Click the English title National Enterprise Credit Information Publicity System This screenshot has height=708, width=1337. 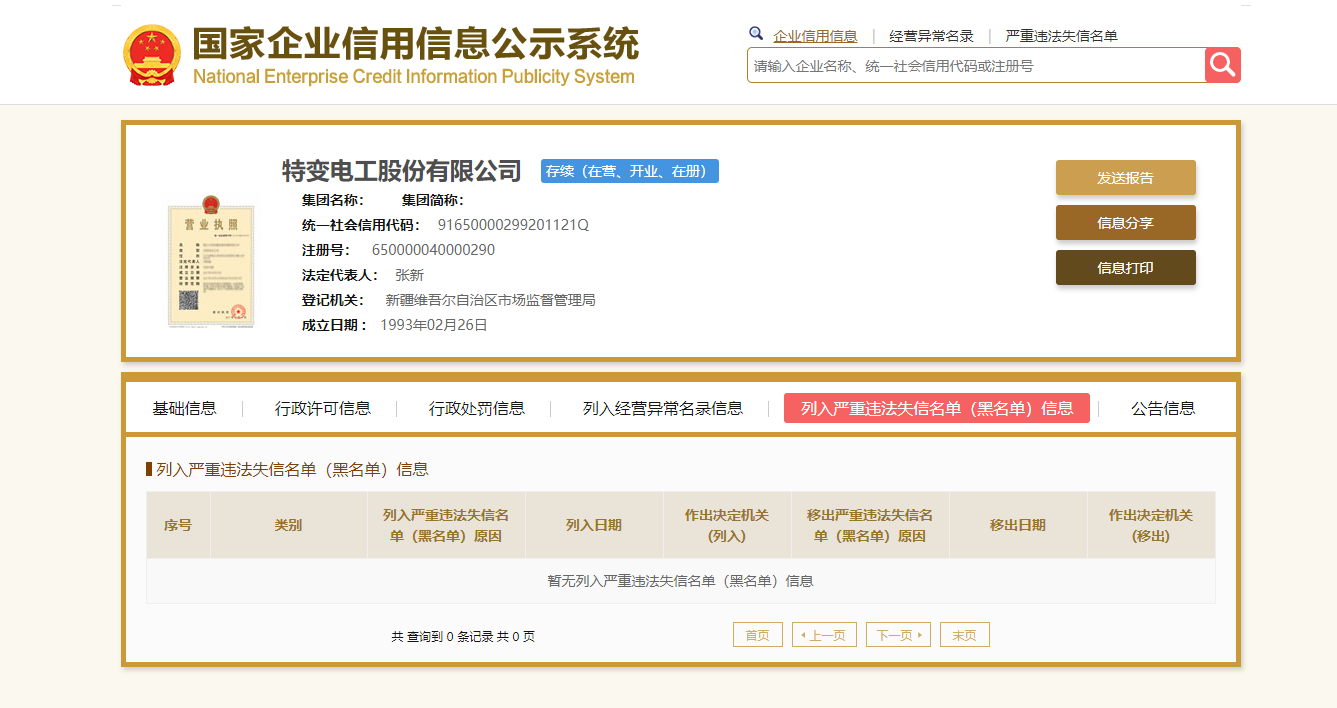(x=414, y=77)
